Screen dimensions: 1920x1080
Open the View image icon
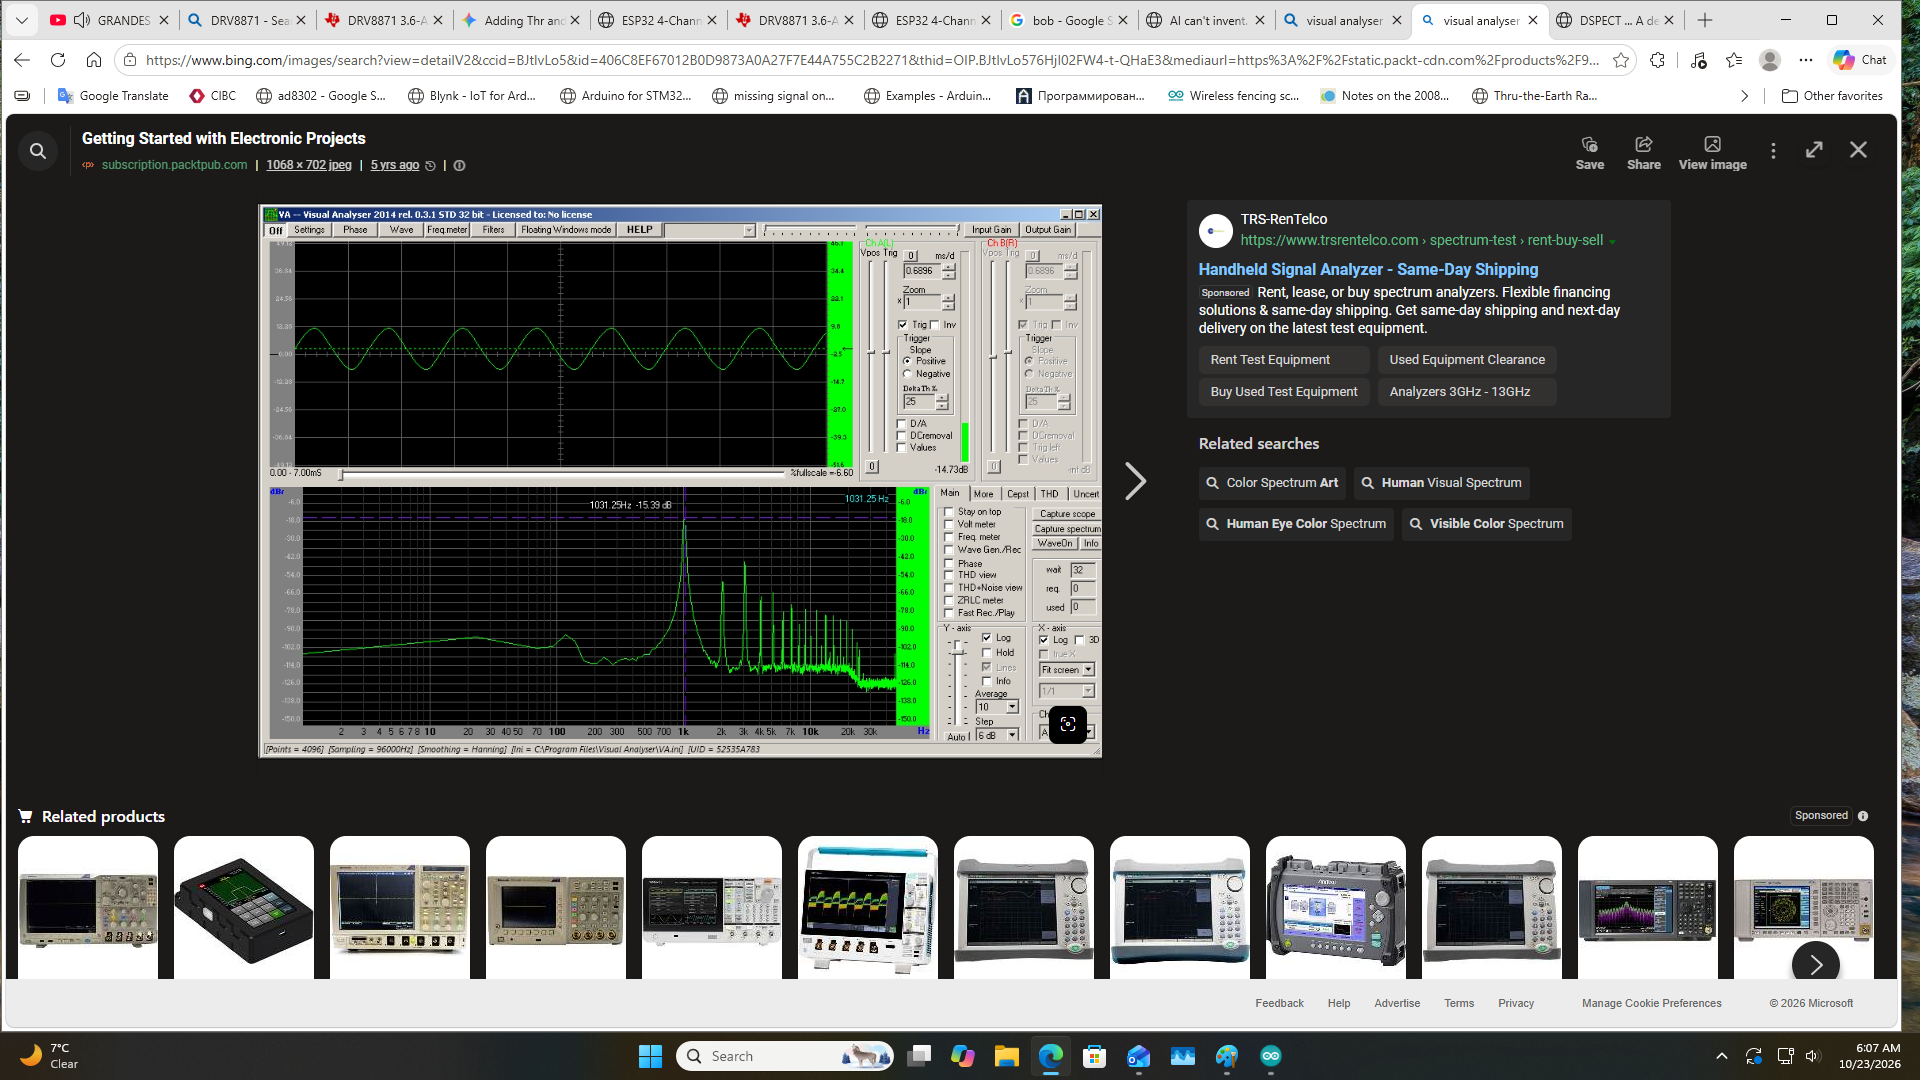pyautogui.click(x=1712, y=153)
